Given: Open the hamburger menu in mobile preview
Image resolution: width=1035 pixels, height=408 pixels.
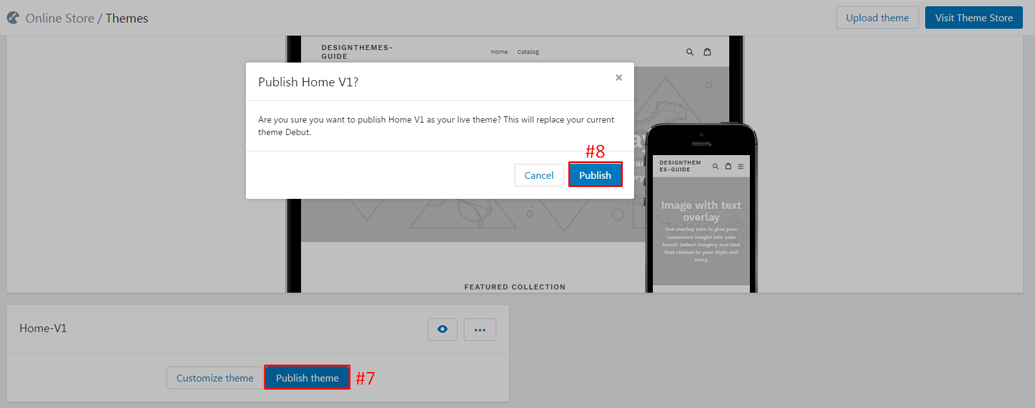Looking at the screenshot, I should click(x=740, y=166).
